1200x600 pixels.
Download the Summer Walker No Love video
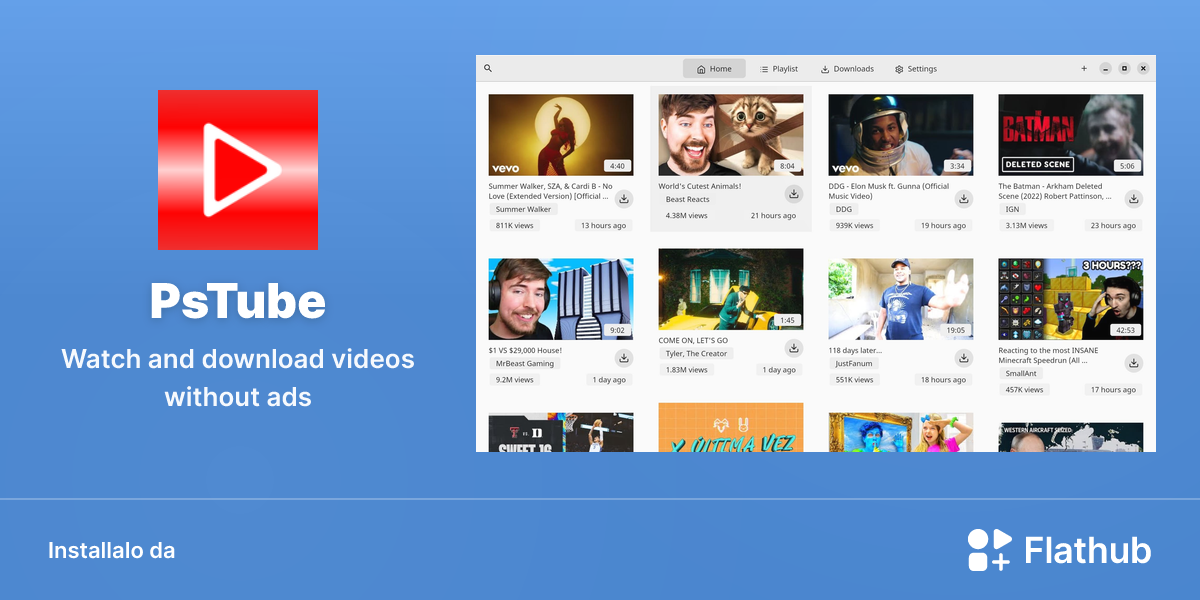pos(624,199)
